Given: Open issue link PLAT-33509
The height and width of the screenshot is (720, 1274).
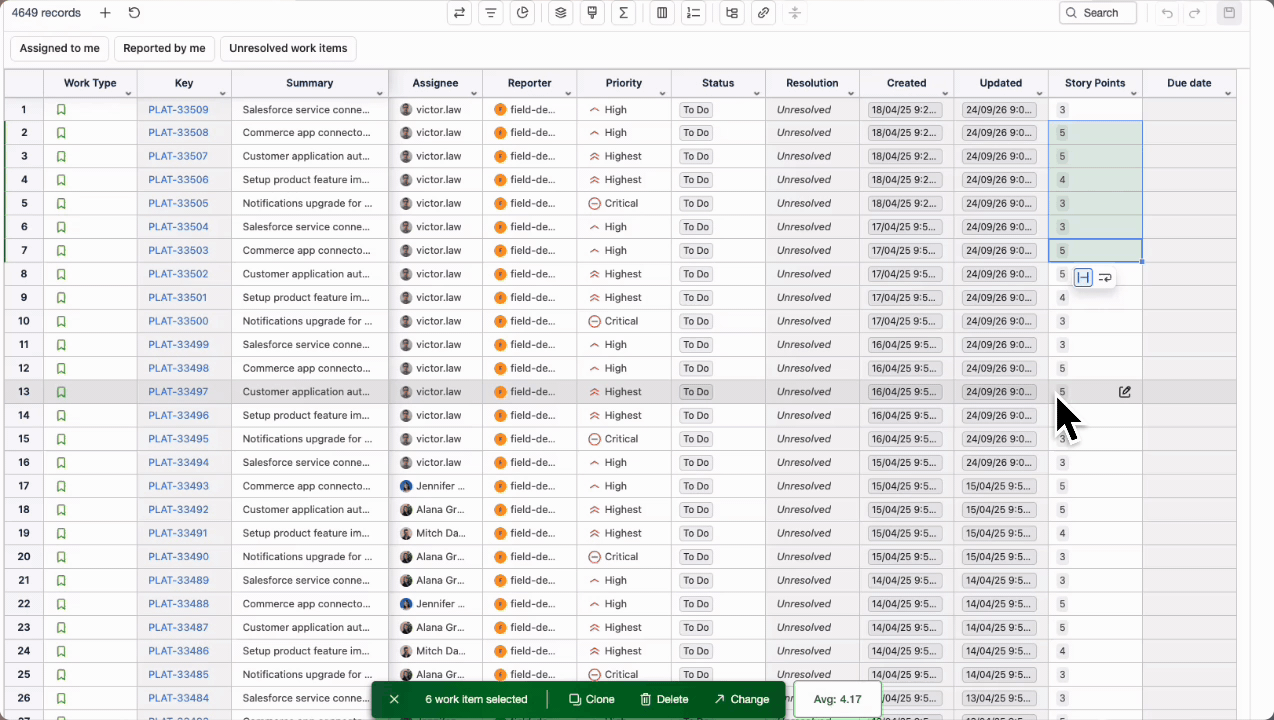Looking at the screenshot, I should 178,110.
